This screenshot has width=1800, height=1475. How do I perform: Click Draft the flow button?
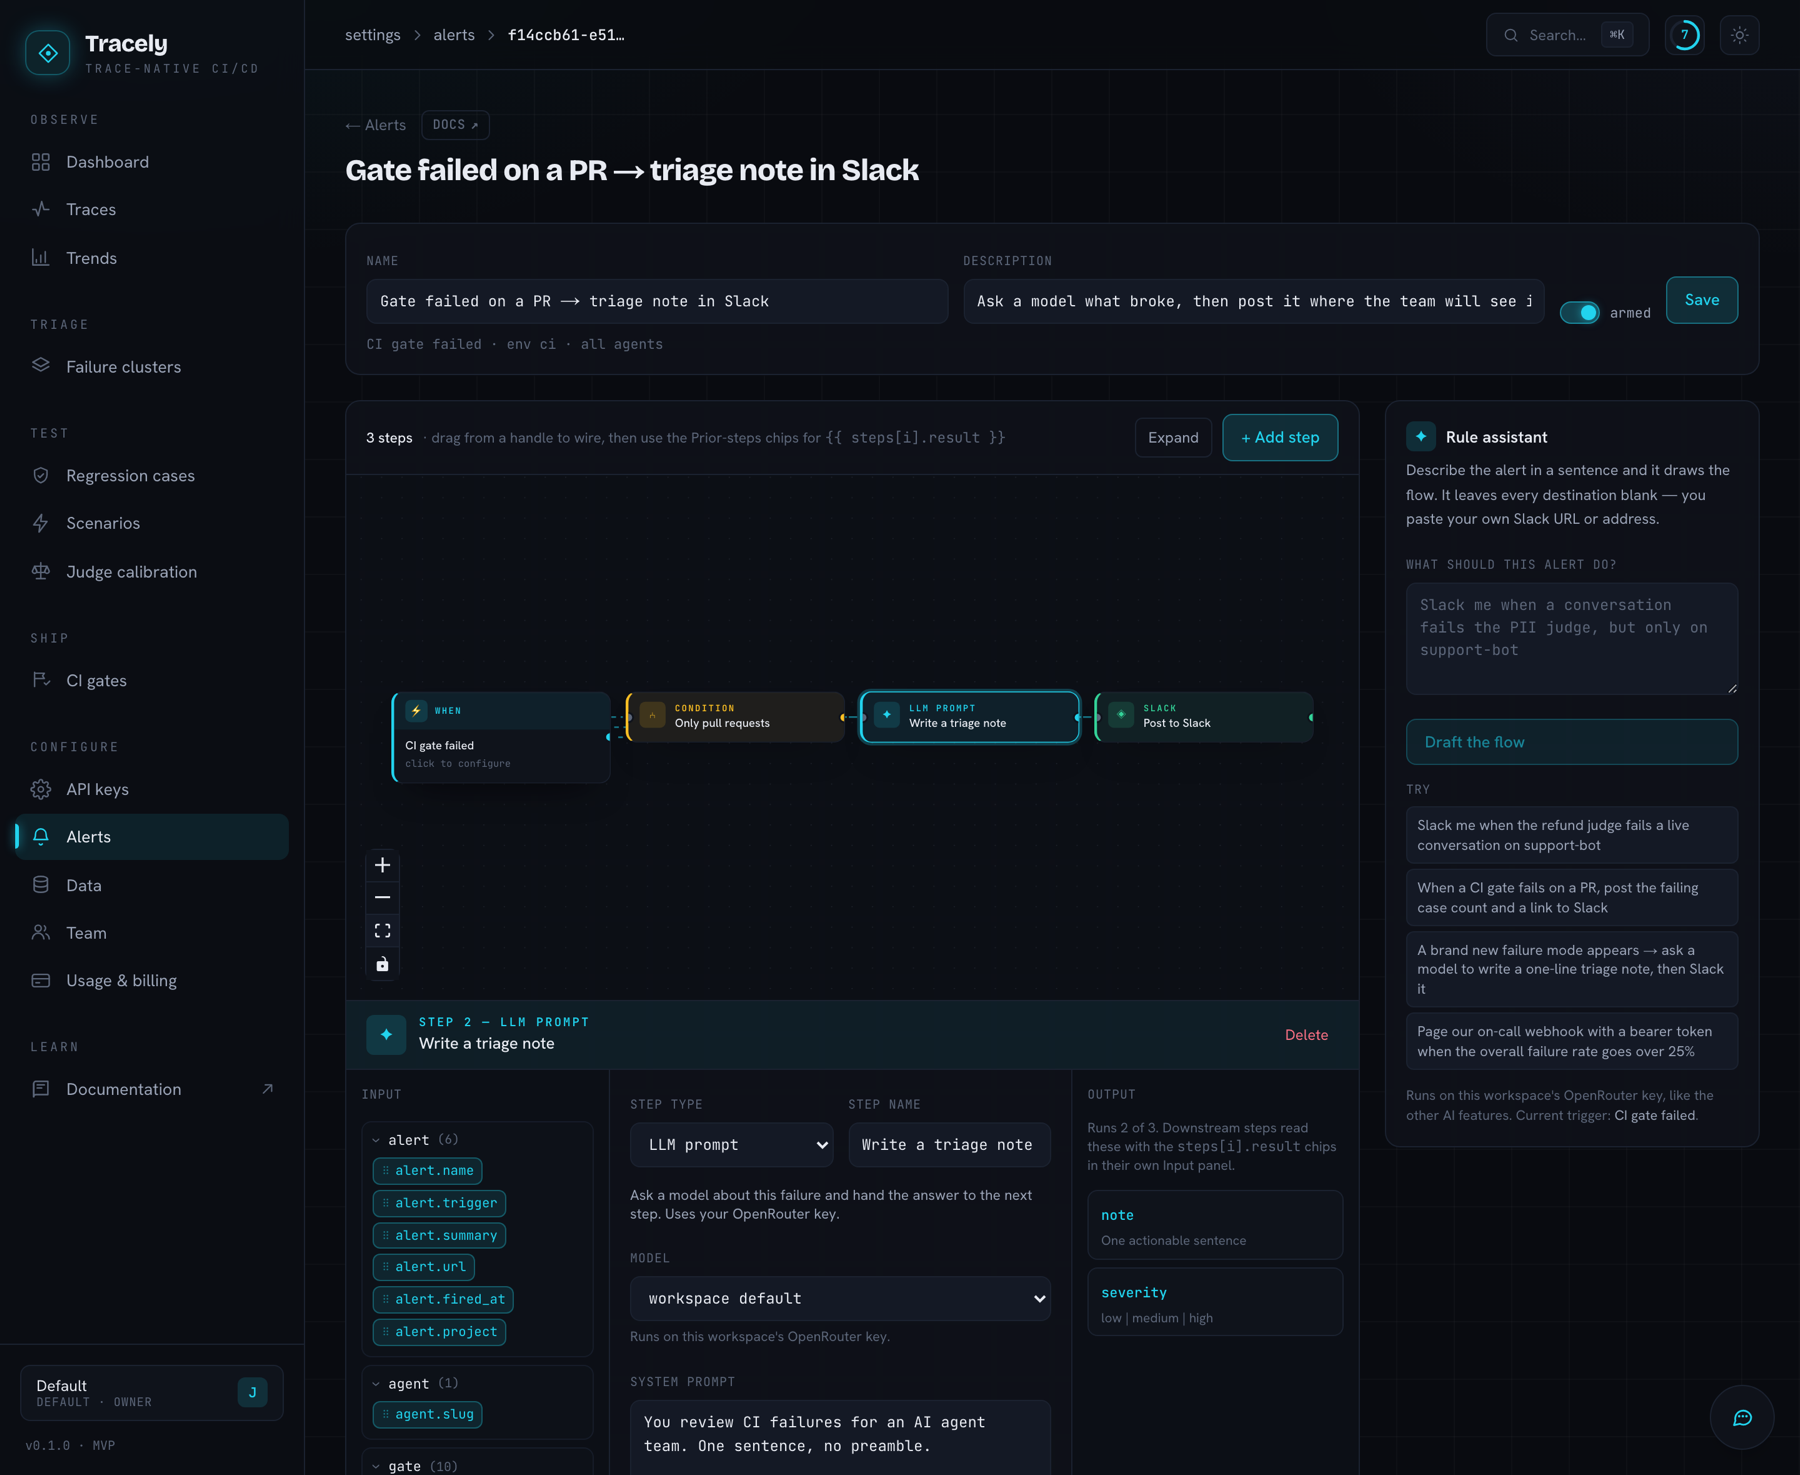(1572, 742)
